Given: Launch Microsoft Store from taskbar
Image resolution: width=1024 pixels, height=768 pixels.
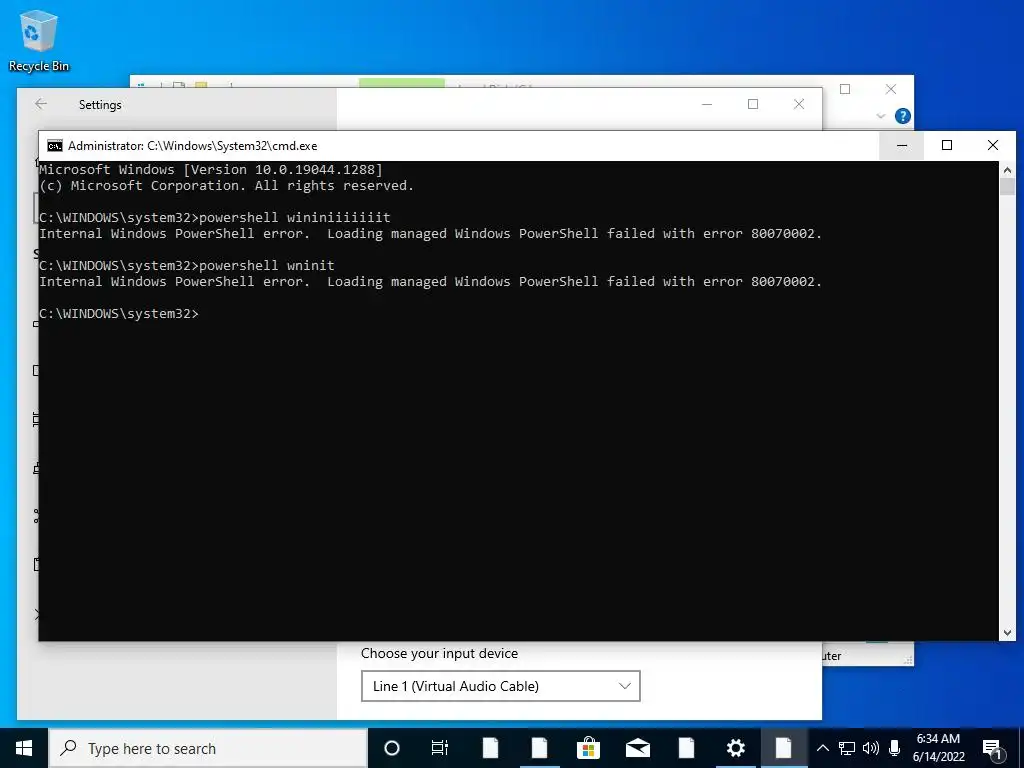Looking at the screenshot, I should [588, 748].
